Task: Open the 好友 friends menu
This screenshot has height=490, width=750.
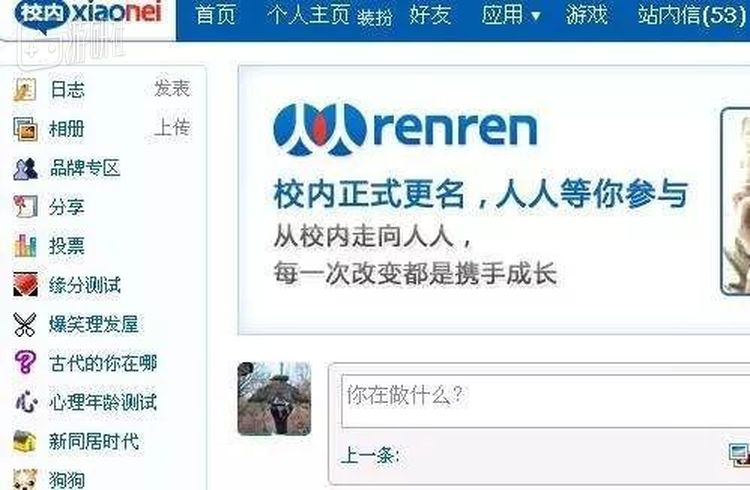Action: (x=430, y=15)
